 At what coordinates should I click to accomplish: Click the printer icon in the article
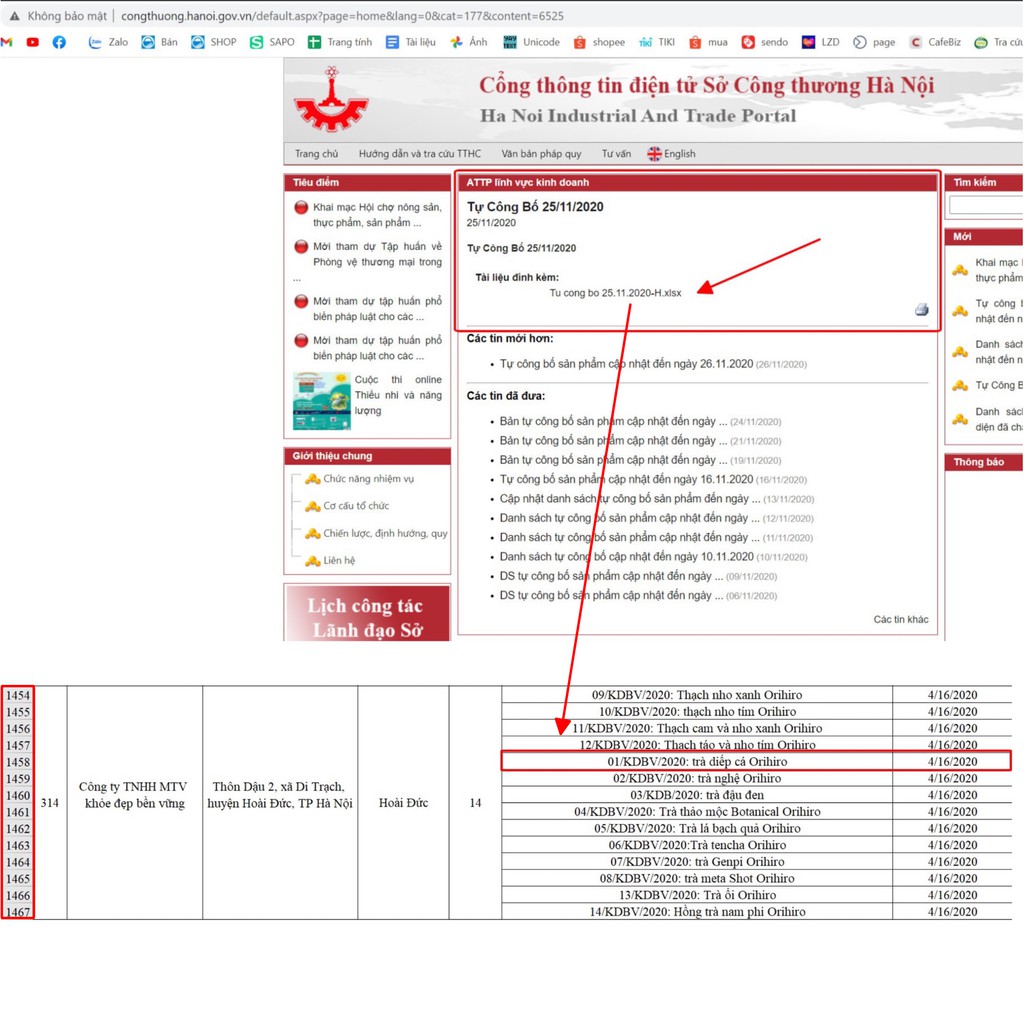click(921, 309)
